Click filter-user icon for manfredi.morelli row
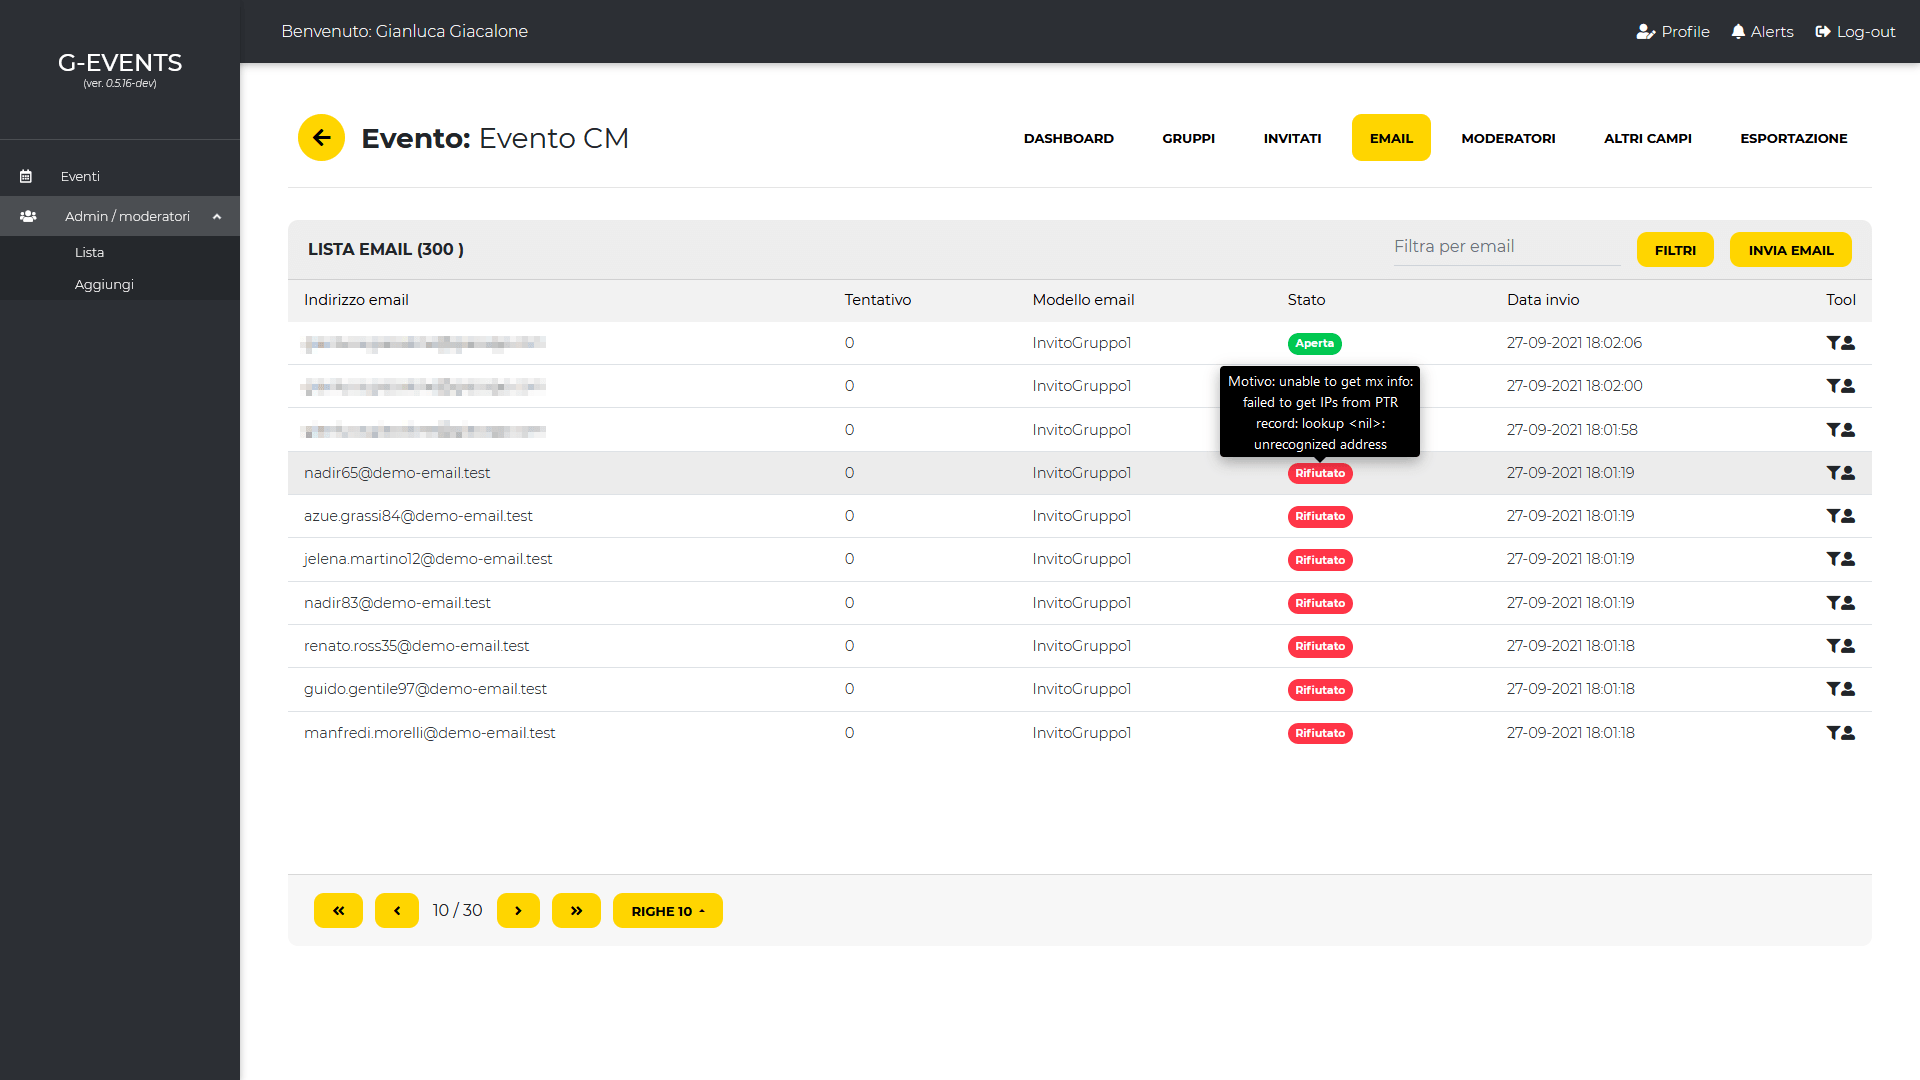The image size is (1920, 1080). [1840, 733]
